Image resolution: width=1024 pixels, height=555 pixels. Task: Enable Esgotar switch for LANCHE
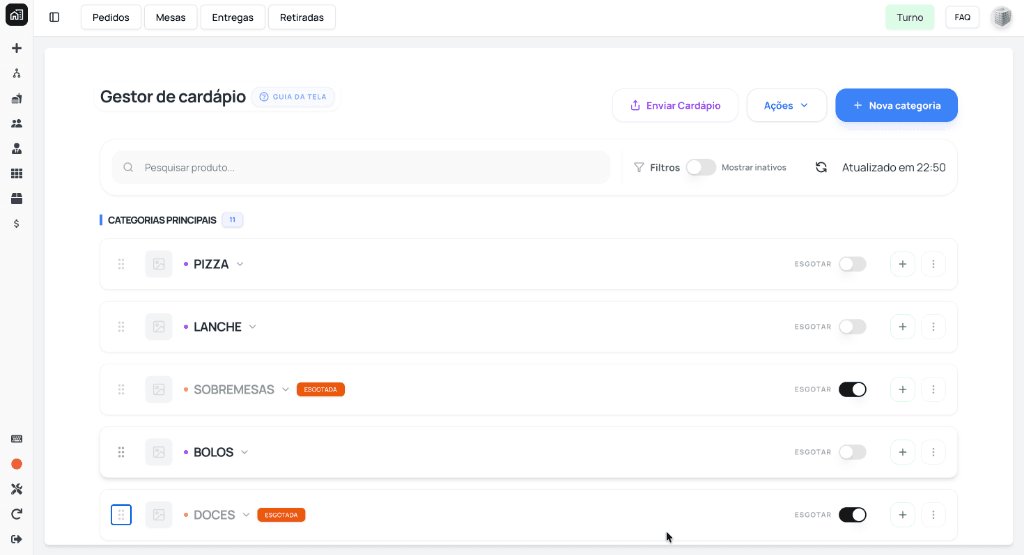click(x=852, y=326)
